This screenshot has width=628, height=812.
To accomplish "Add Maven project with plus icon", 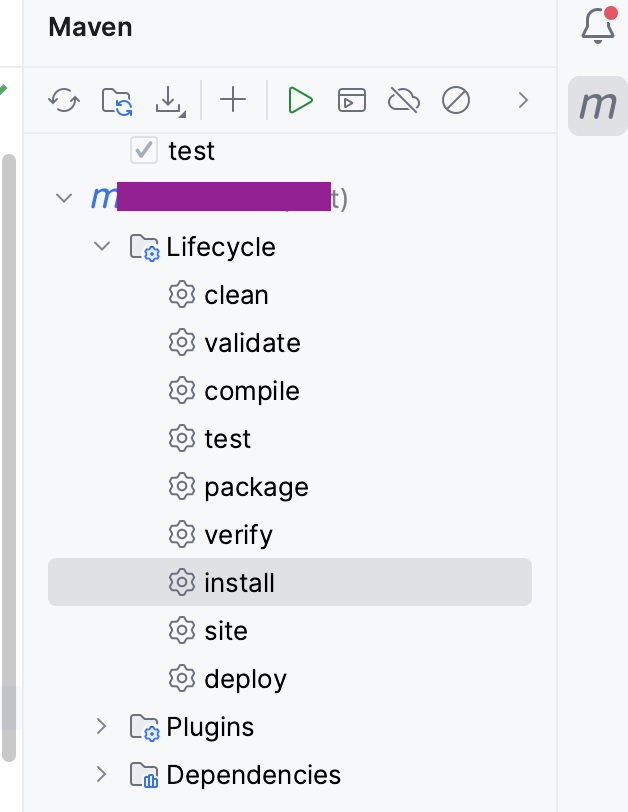I will pyautogui.click(x=233, y=100).
